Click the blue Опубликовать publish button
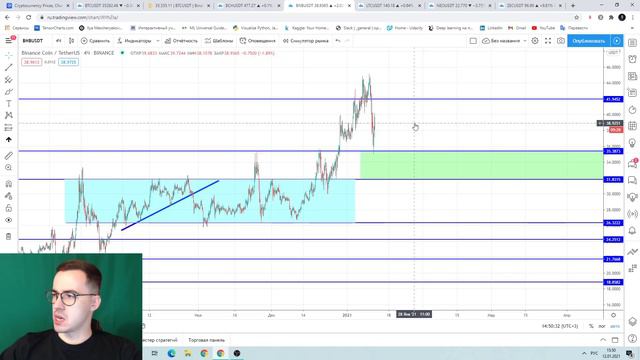 click(x=589, y=41)
